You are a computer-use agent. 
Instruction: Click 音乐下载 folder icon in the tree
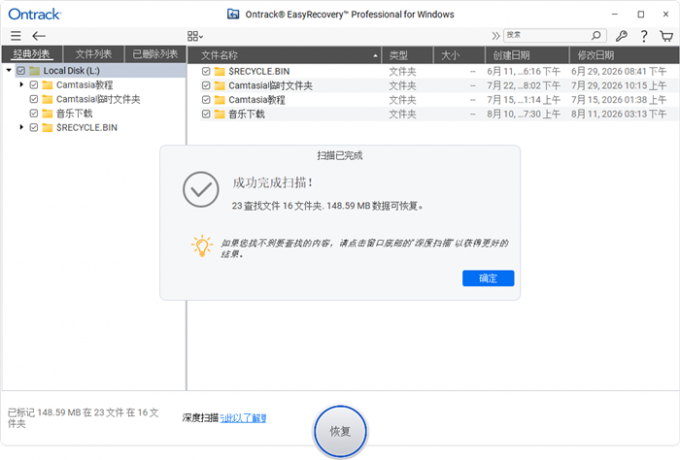pyautogui.click(x=47, y=114)
